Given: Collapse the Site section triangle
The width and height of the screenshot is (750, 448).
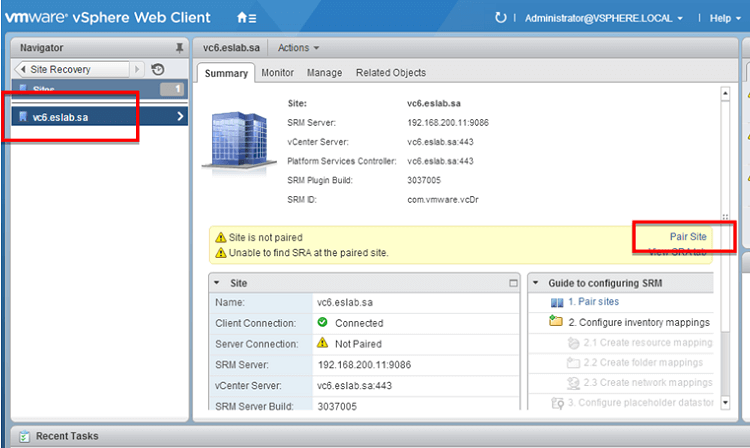Looking at the screenshot, I should (x=216, y=283).
